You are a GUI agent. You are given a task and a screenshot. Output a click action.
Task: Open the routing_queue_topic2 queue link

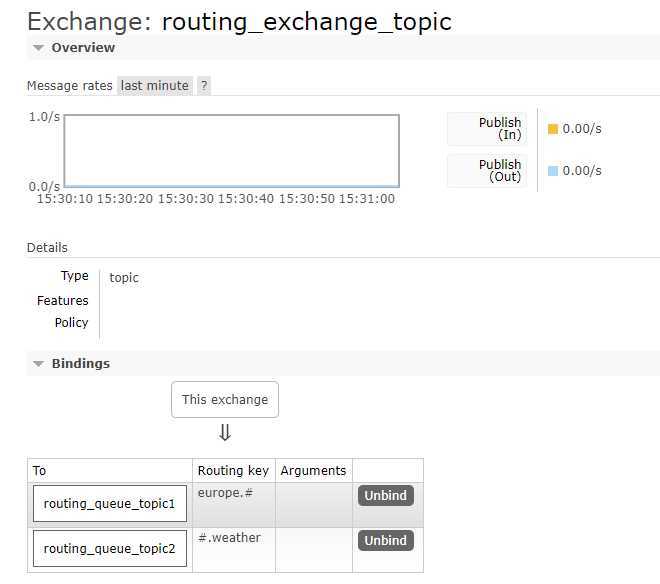pyautogui.click(x=109, y=548)
